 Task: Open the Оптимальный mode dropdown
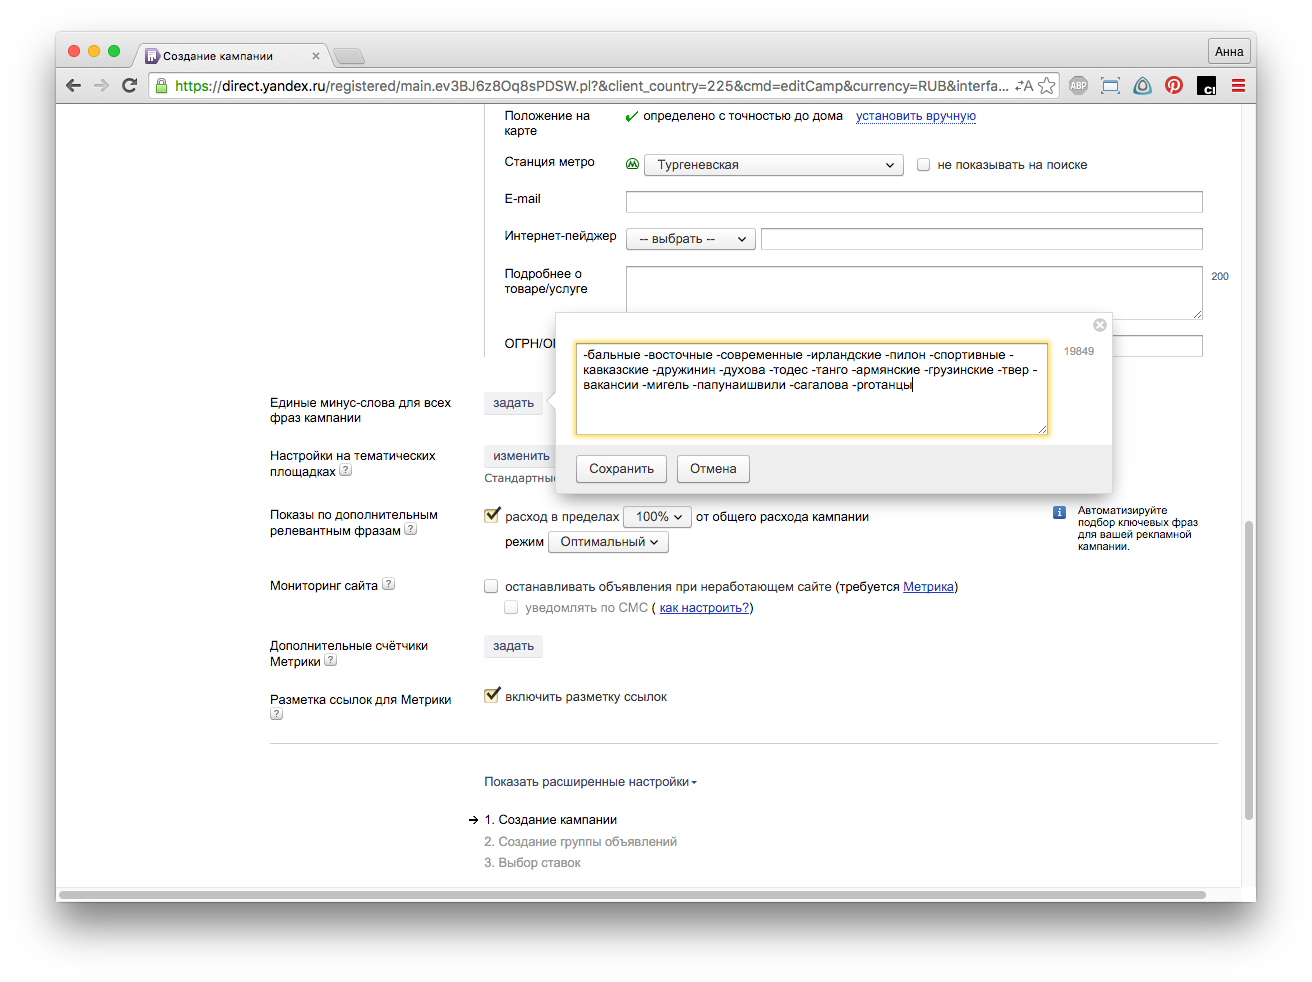pos(608,542)
